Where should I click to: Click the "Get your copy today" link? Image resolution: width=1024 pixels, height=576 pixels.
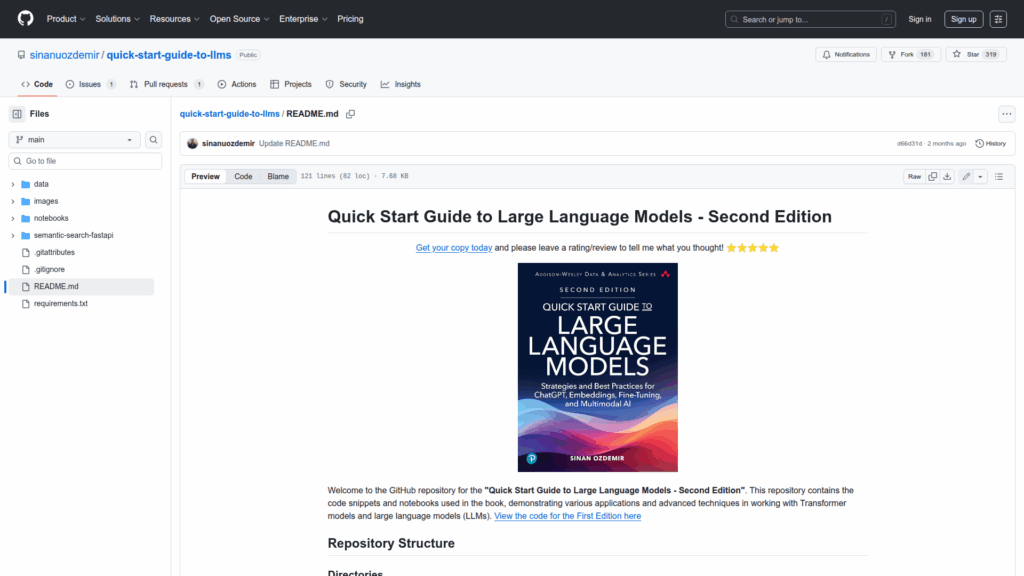(x=453, y=247)
